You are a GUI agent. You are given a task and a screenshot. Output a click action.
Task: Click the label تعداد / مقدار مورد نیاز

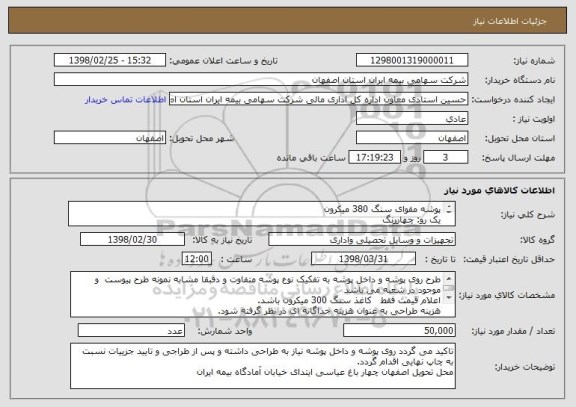tap(513, 331)
